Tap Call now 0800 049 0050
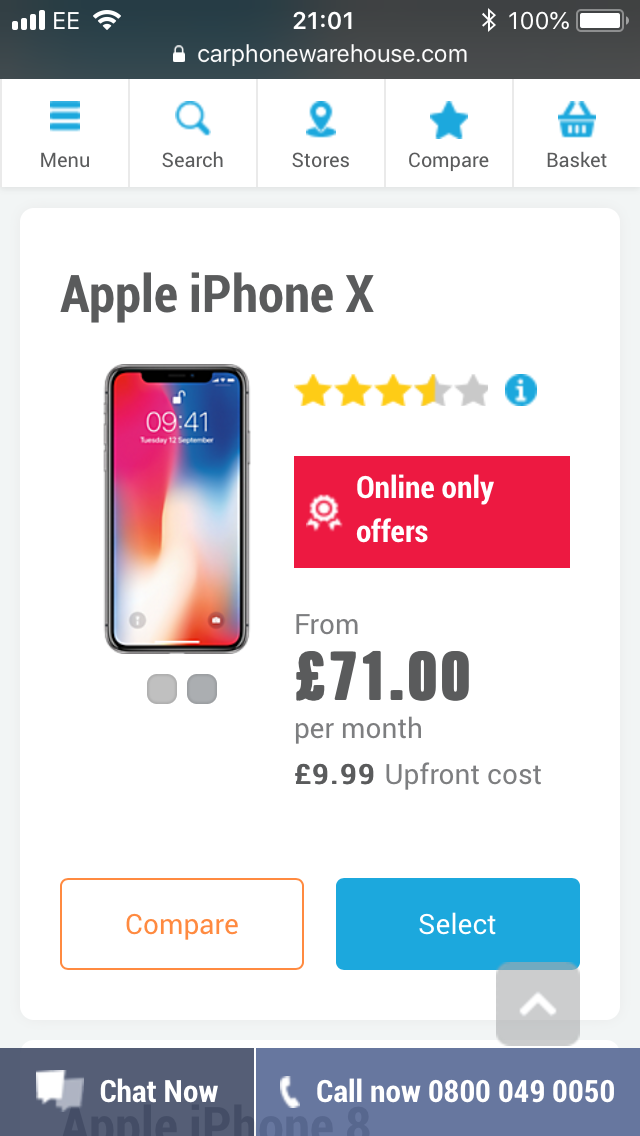This screenshot has width=640, height=1136. 465,1091
